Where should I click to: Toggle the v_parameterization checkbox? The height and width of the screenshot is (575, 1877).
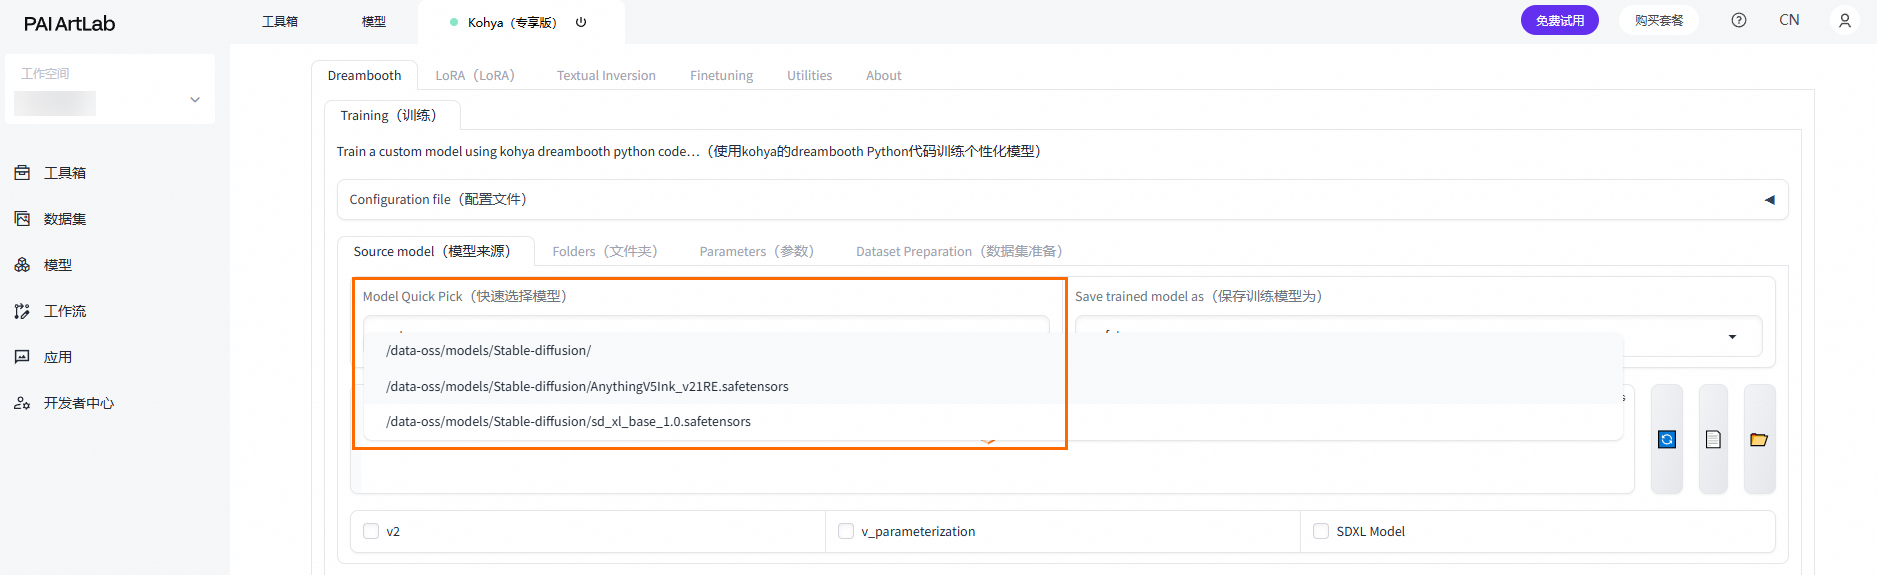click(846, 531)
